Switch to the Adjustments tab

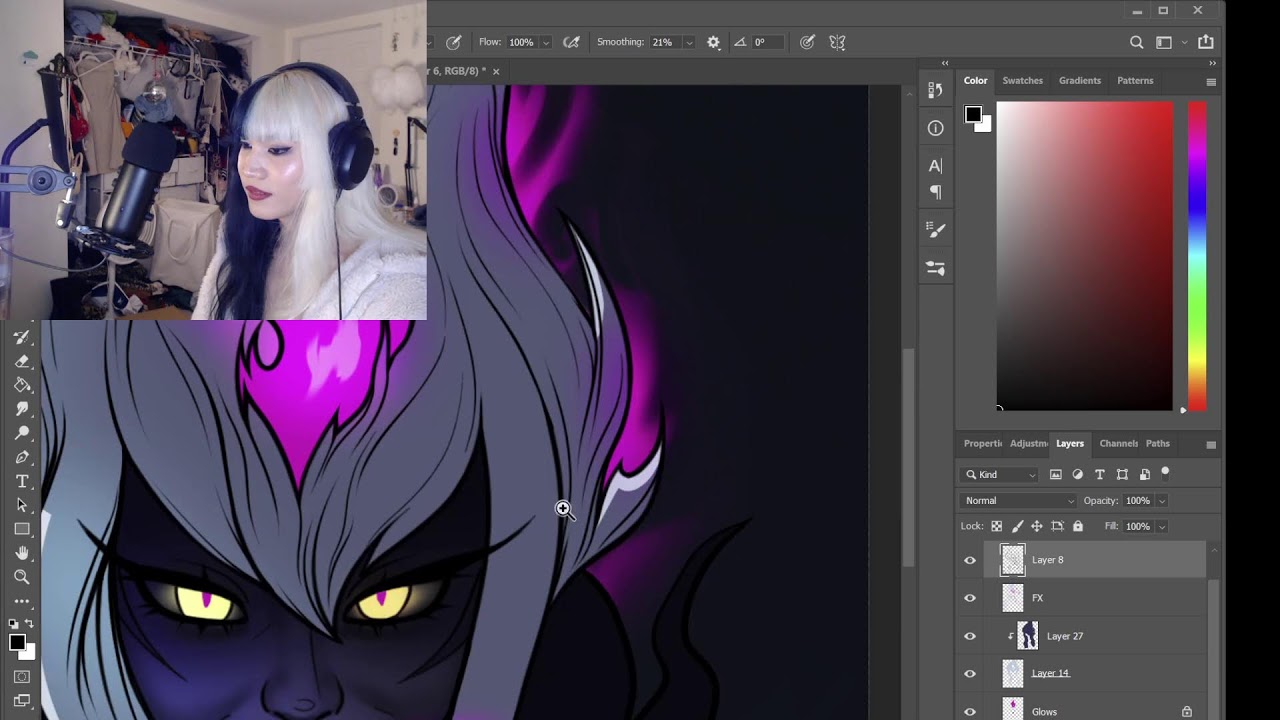(1029, 443)
